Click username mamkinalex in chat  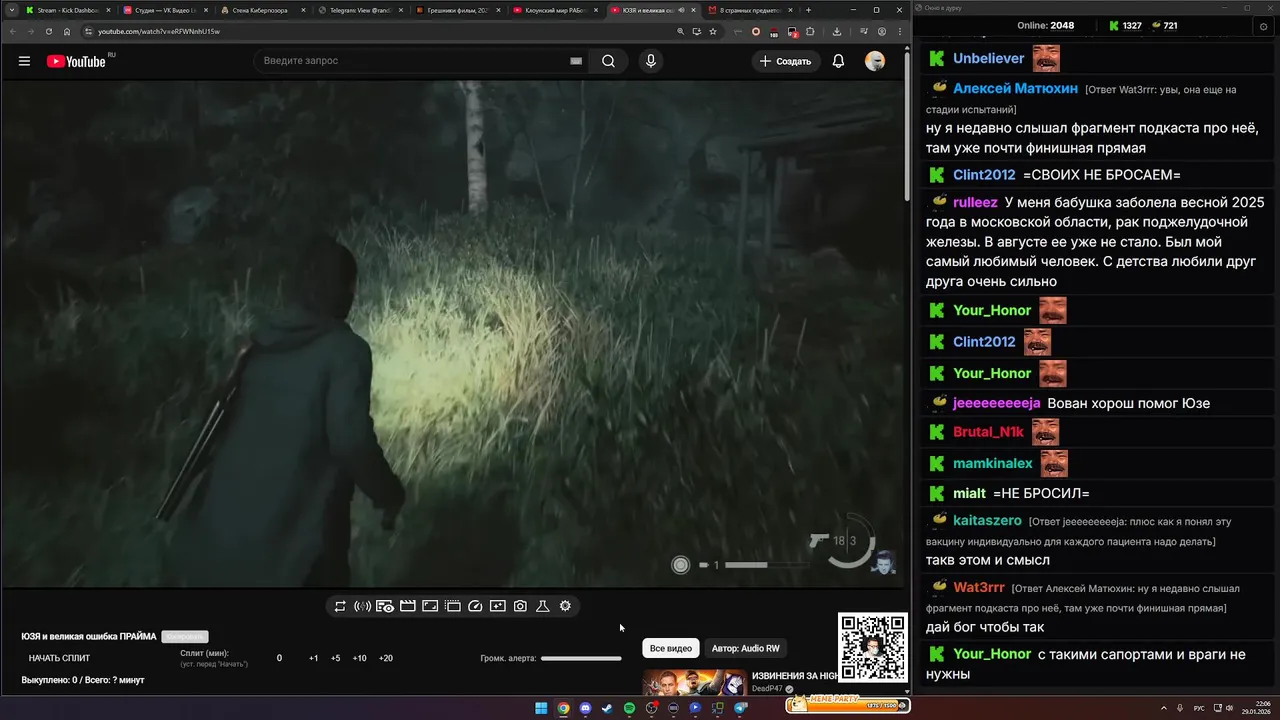[992, 463]
